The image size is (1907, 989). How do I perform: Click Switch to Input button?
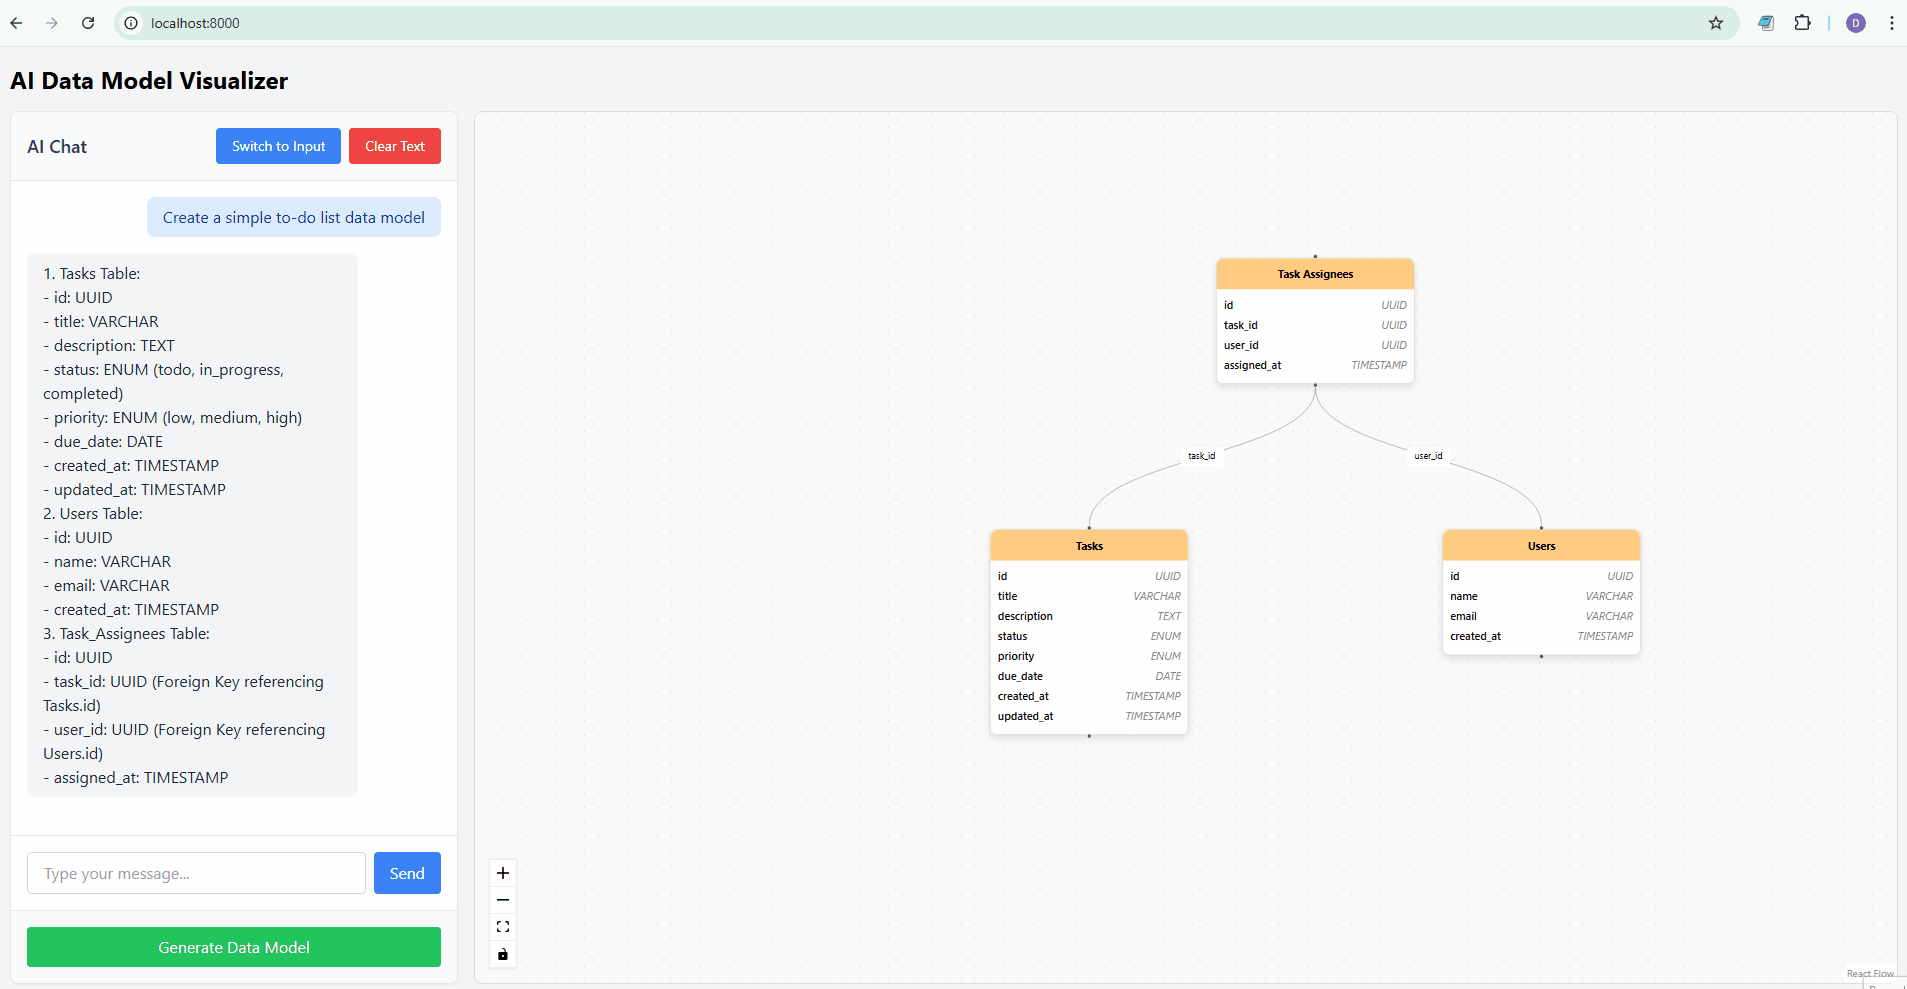pos(278,146)
